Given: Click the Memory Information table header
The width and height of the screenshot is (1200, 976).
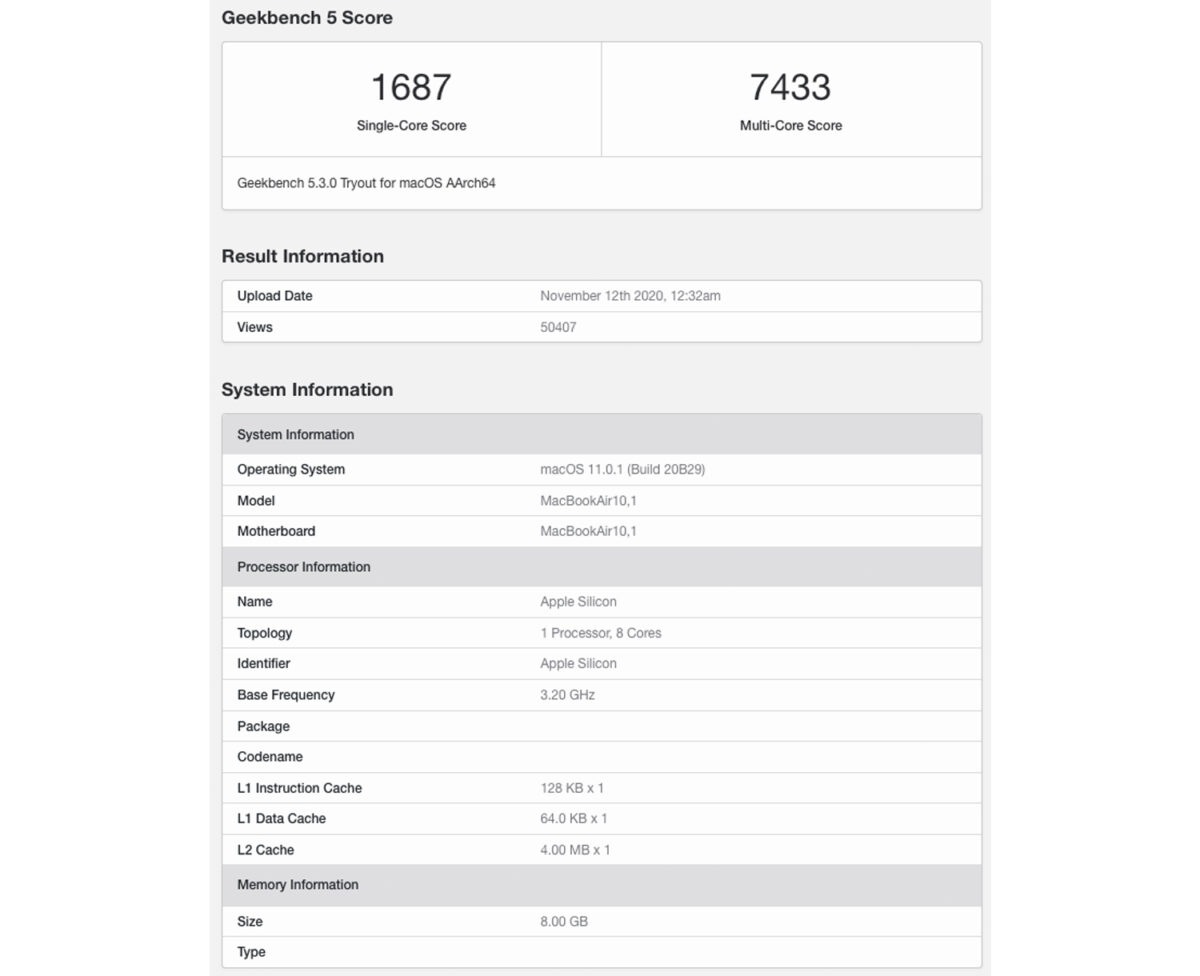Looking at the screenshot, I should click(x=602, y=885).
